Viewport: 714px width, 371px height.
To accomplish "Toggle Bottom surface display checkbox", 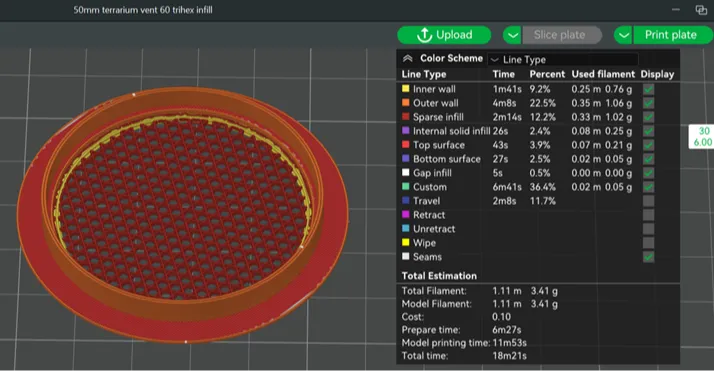I will point(648,159).
